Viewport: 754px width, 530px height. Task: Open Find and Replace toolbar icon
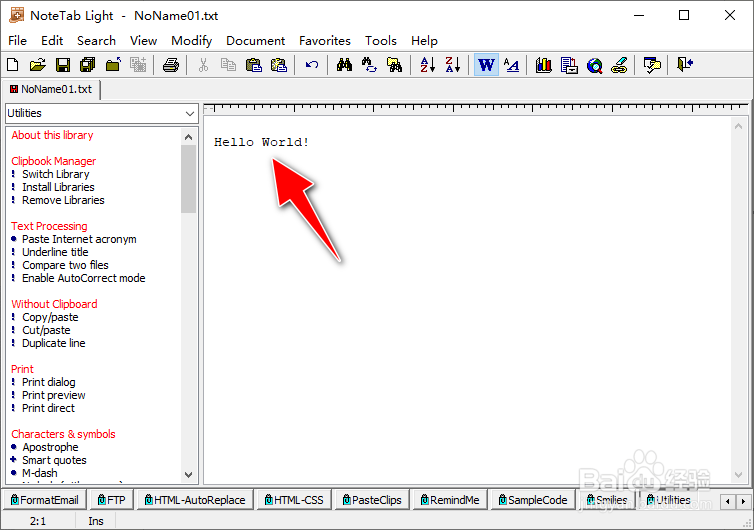point(369,64)
